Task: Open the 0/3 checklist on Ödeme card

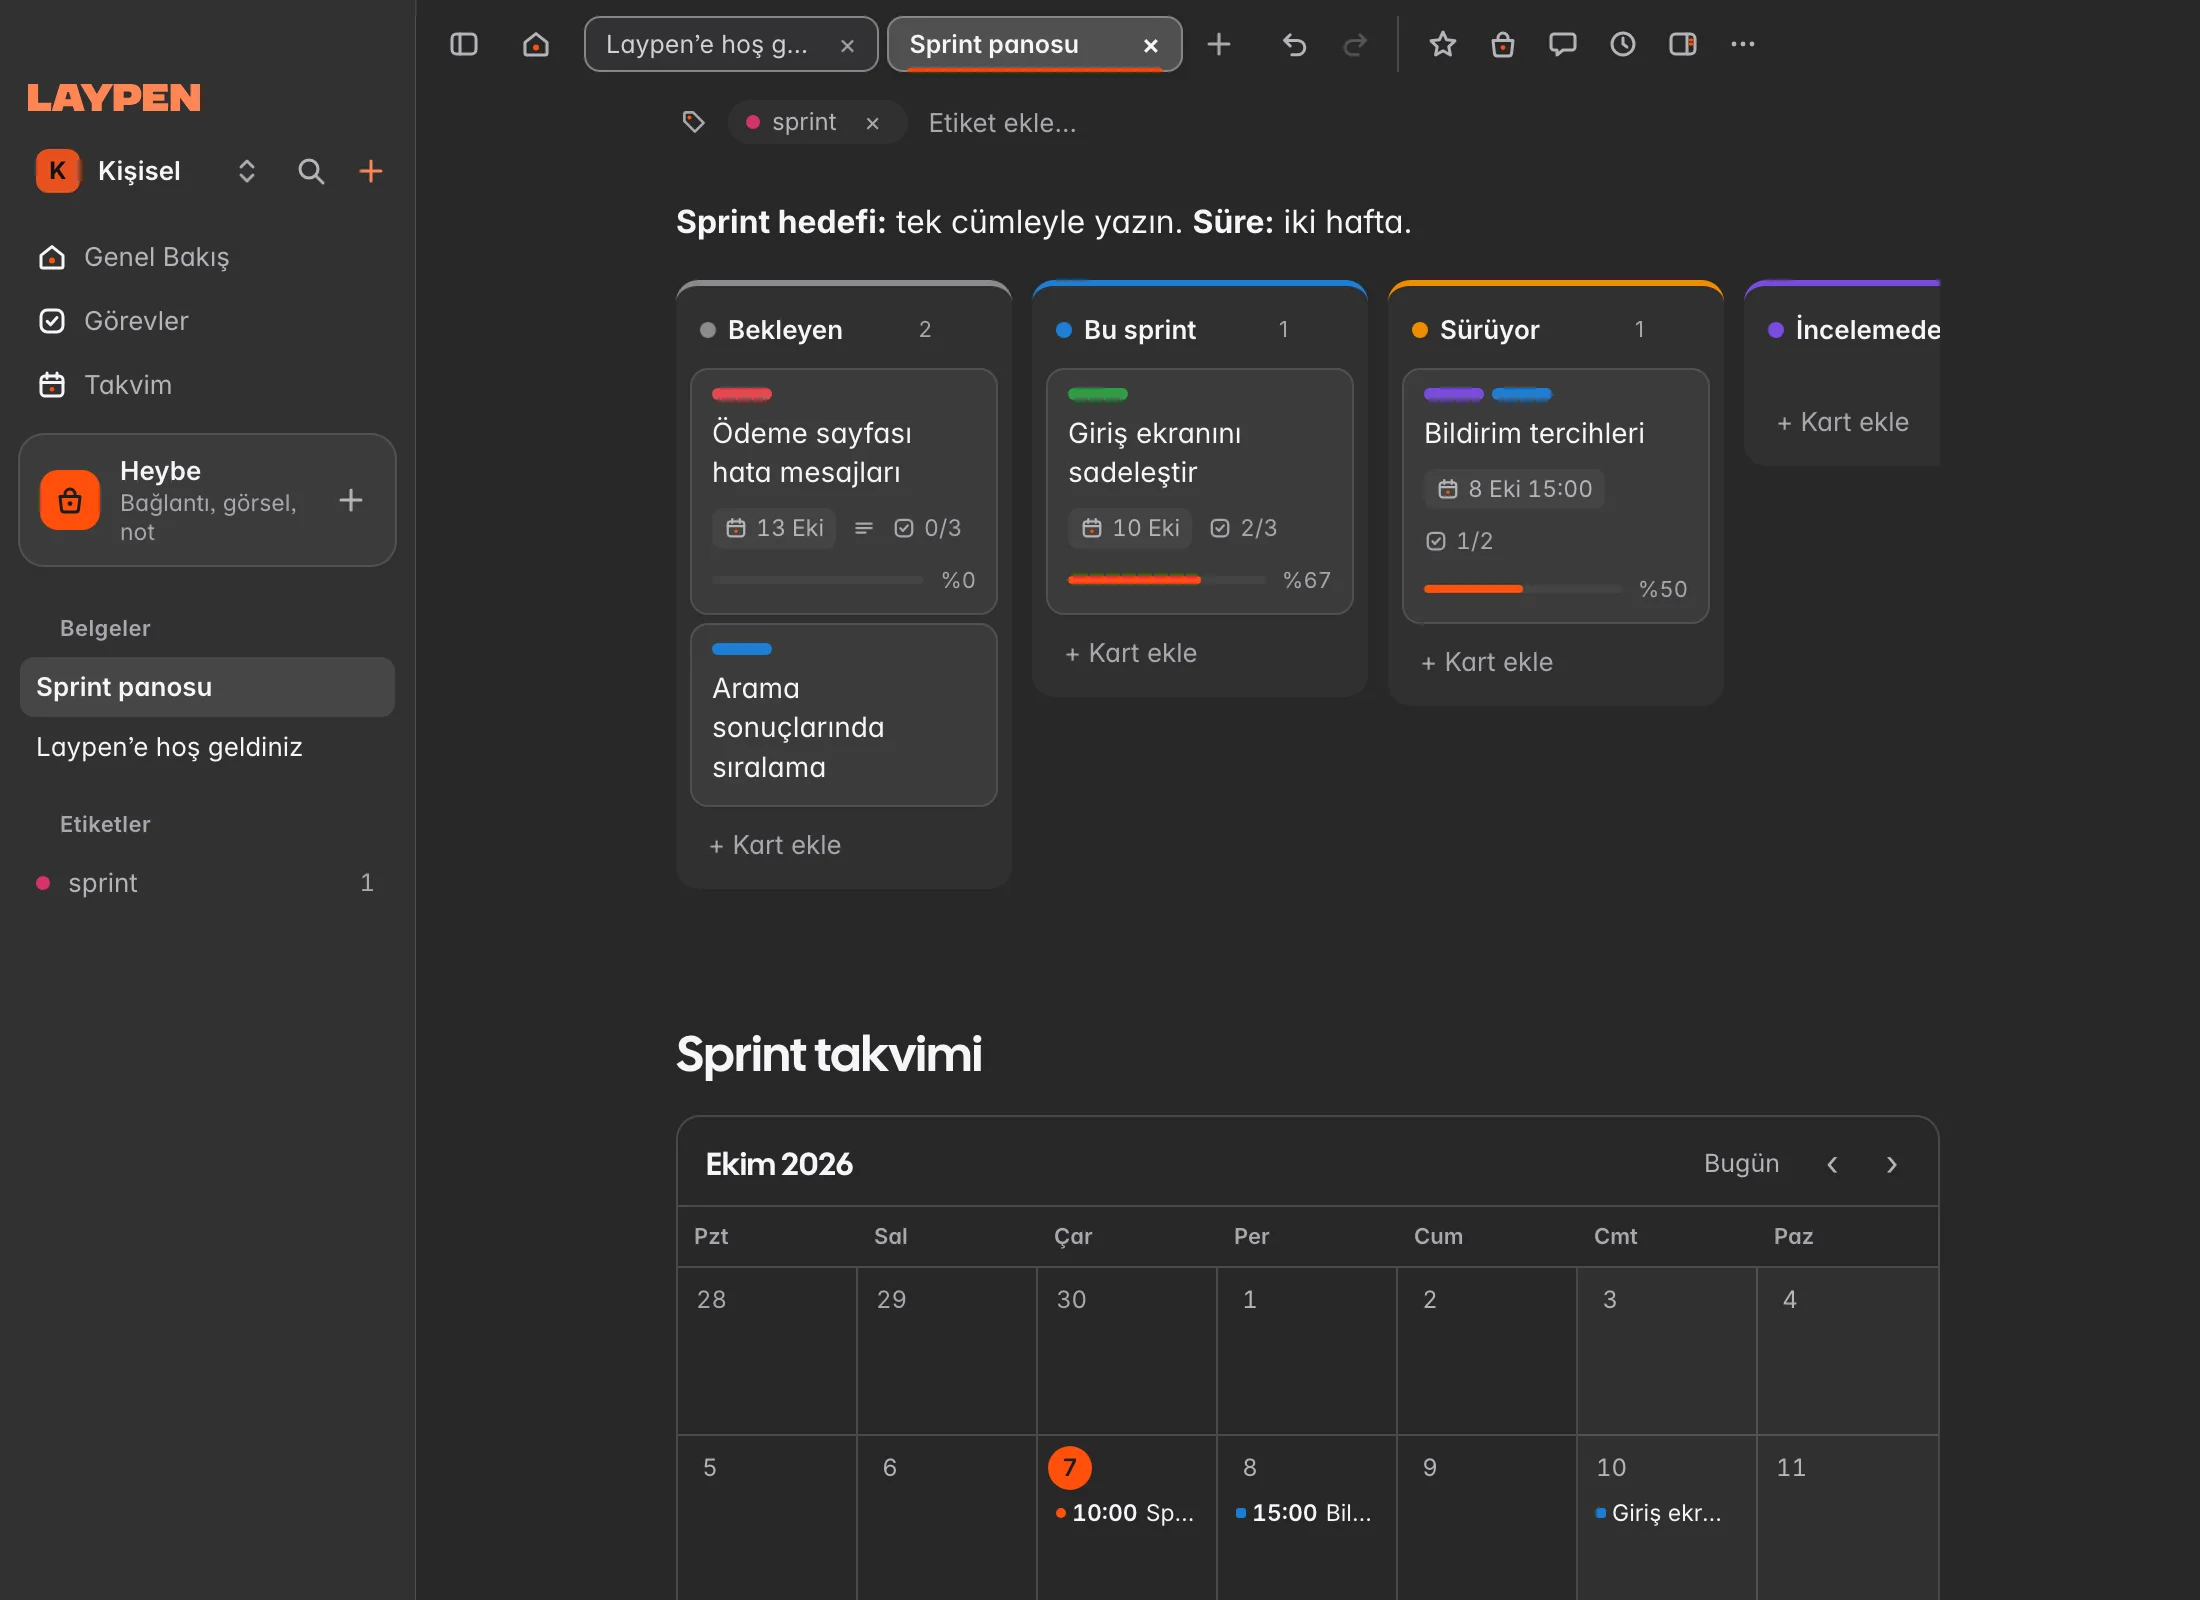Action: [x=927, y=528]
